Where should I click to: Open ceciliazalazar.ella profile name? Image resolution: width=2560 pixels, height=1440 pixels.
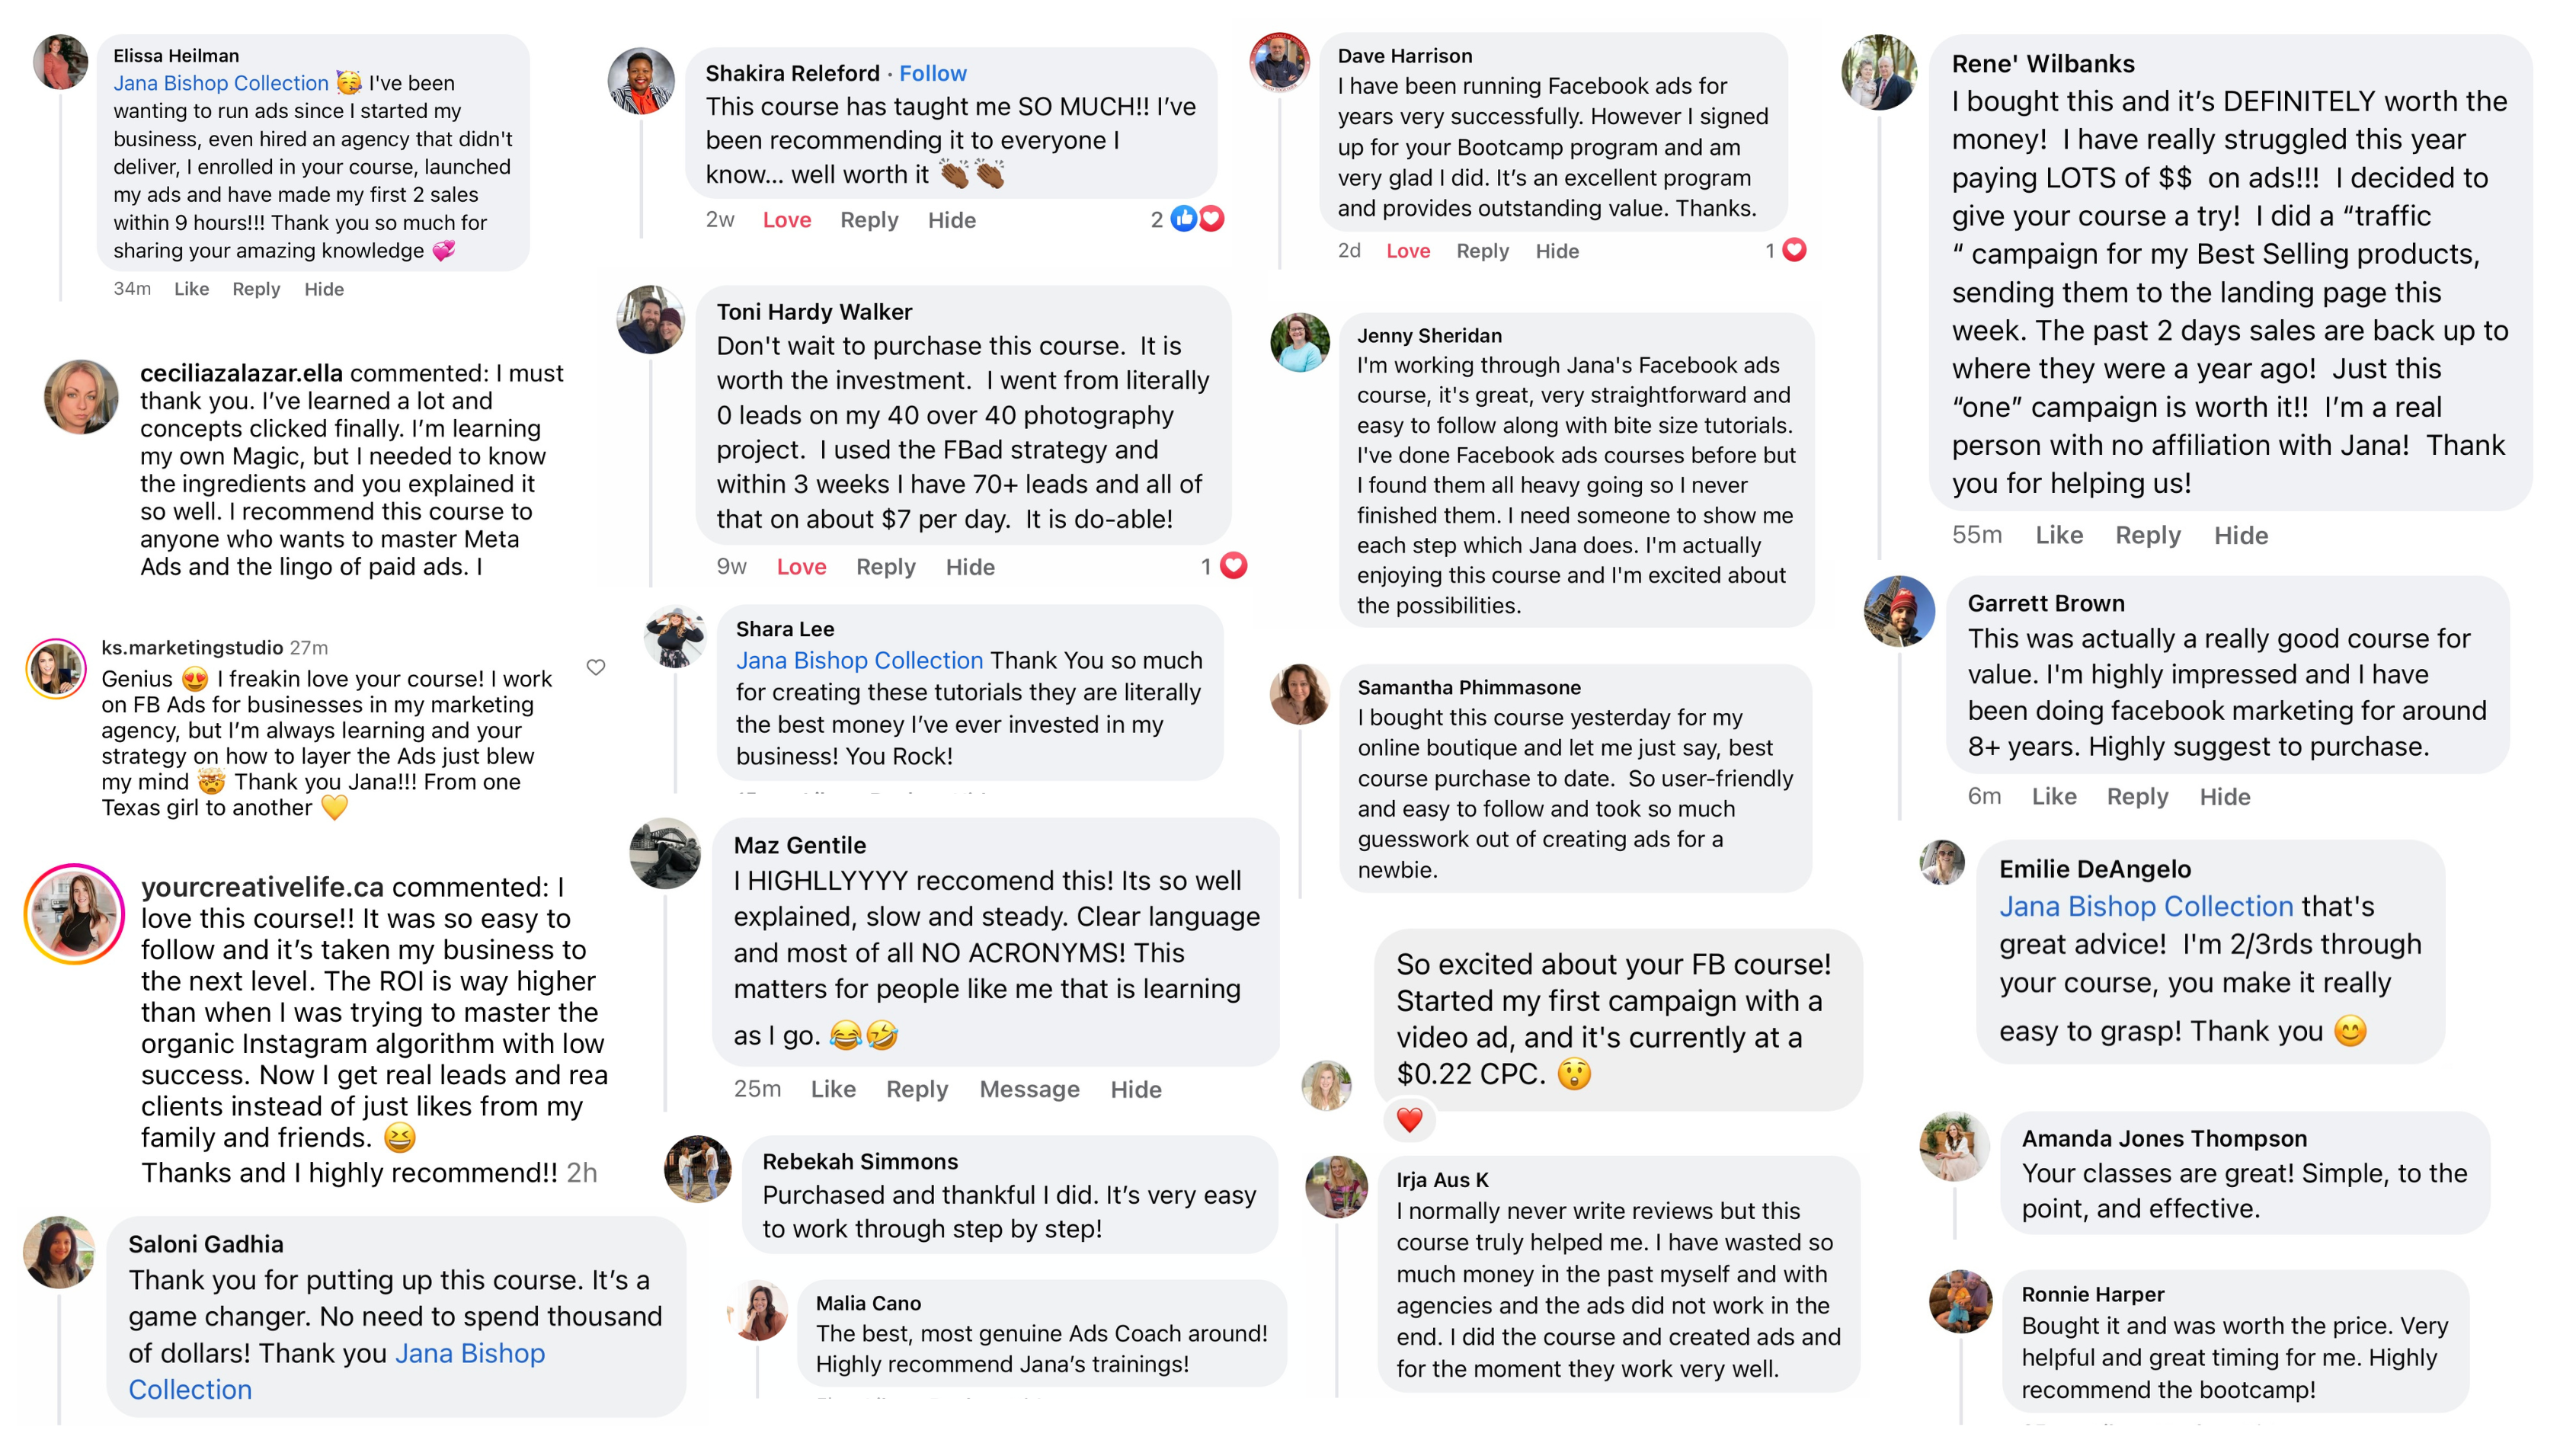(x=241, y=373)
